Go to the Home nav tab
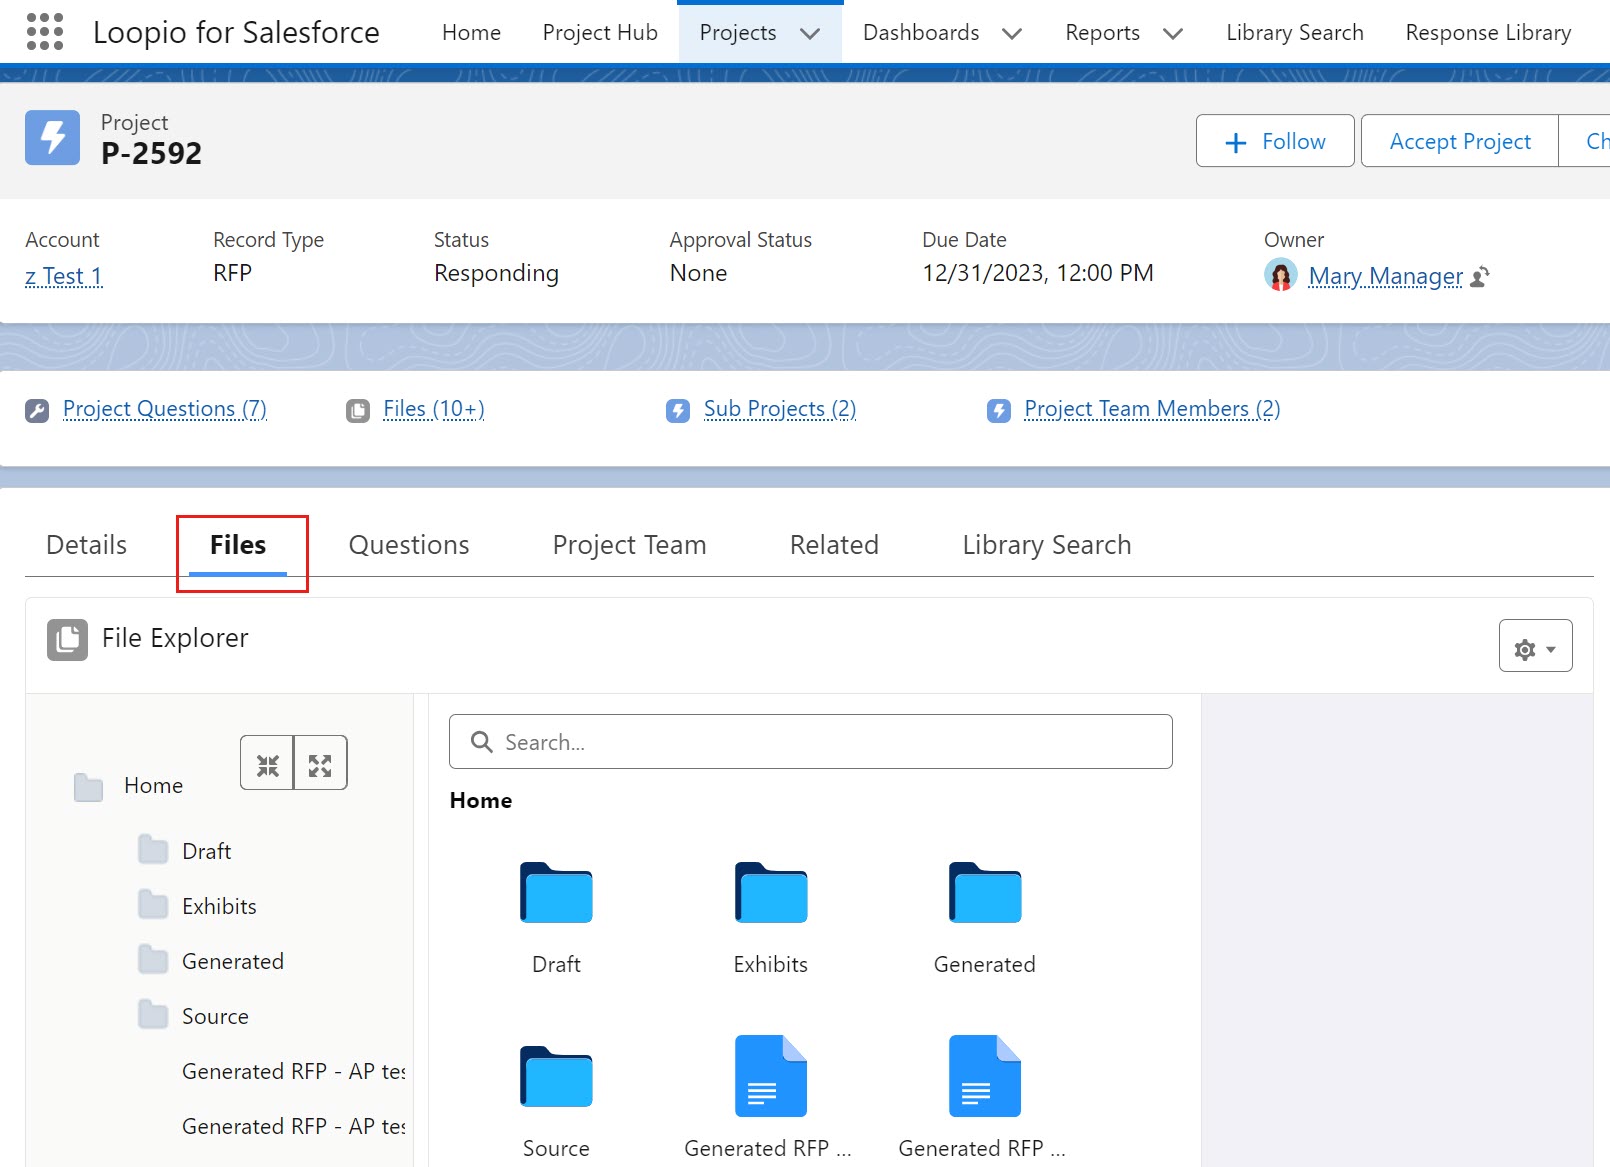This screenshot has height=1167, width=1610. click(x=471, y=32)
